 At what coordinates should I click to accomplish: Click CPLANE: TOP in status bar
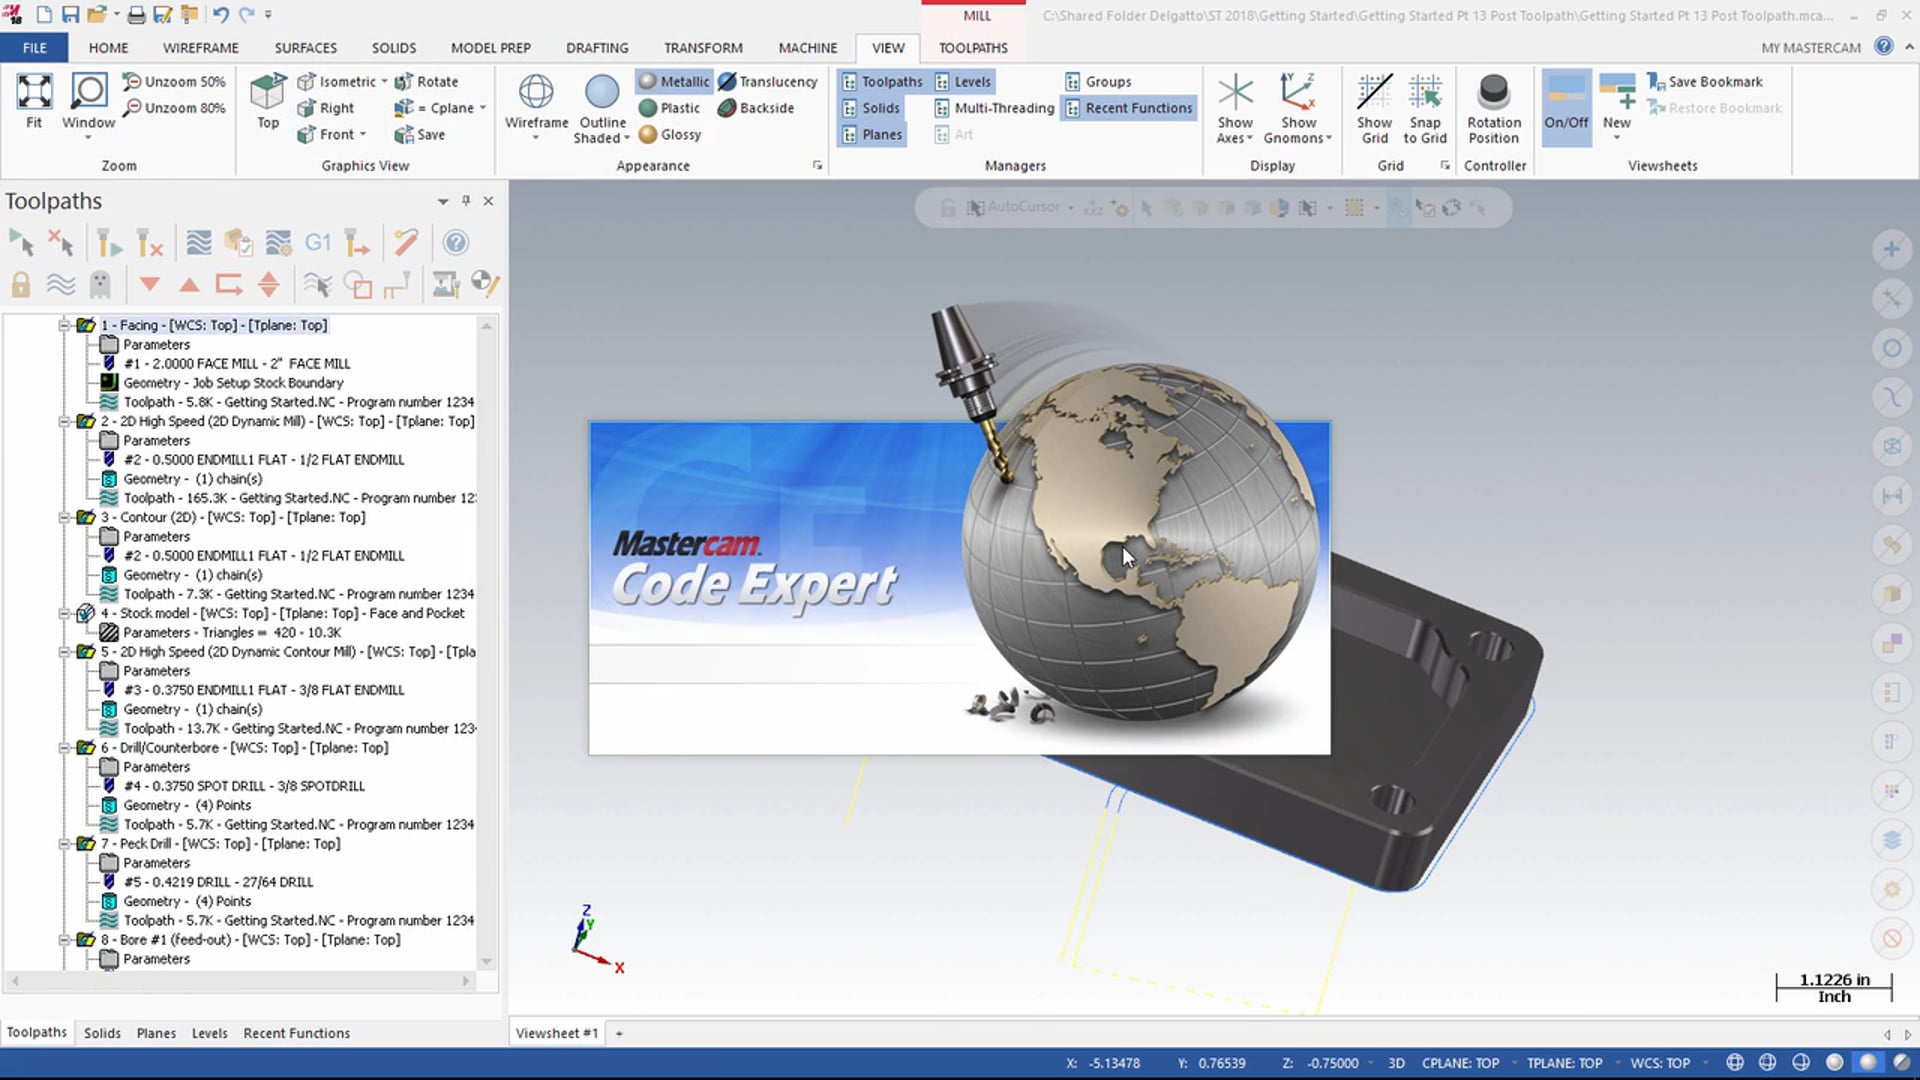(1460, 1063)
